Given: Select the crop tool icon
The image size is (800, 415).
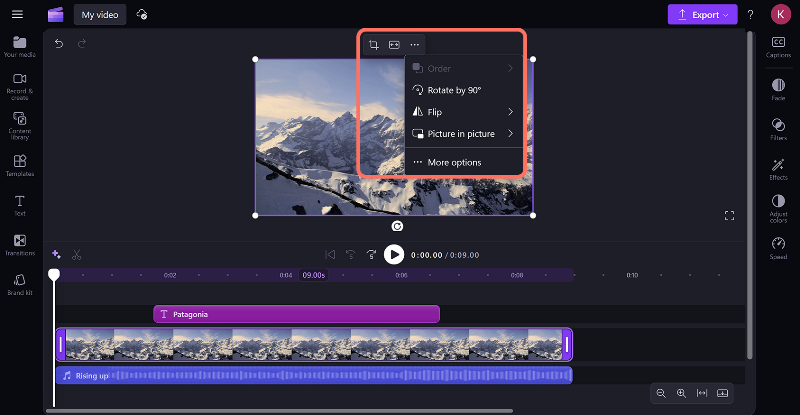Looking at the screenshot, I should (373, 45).
